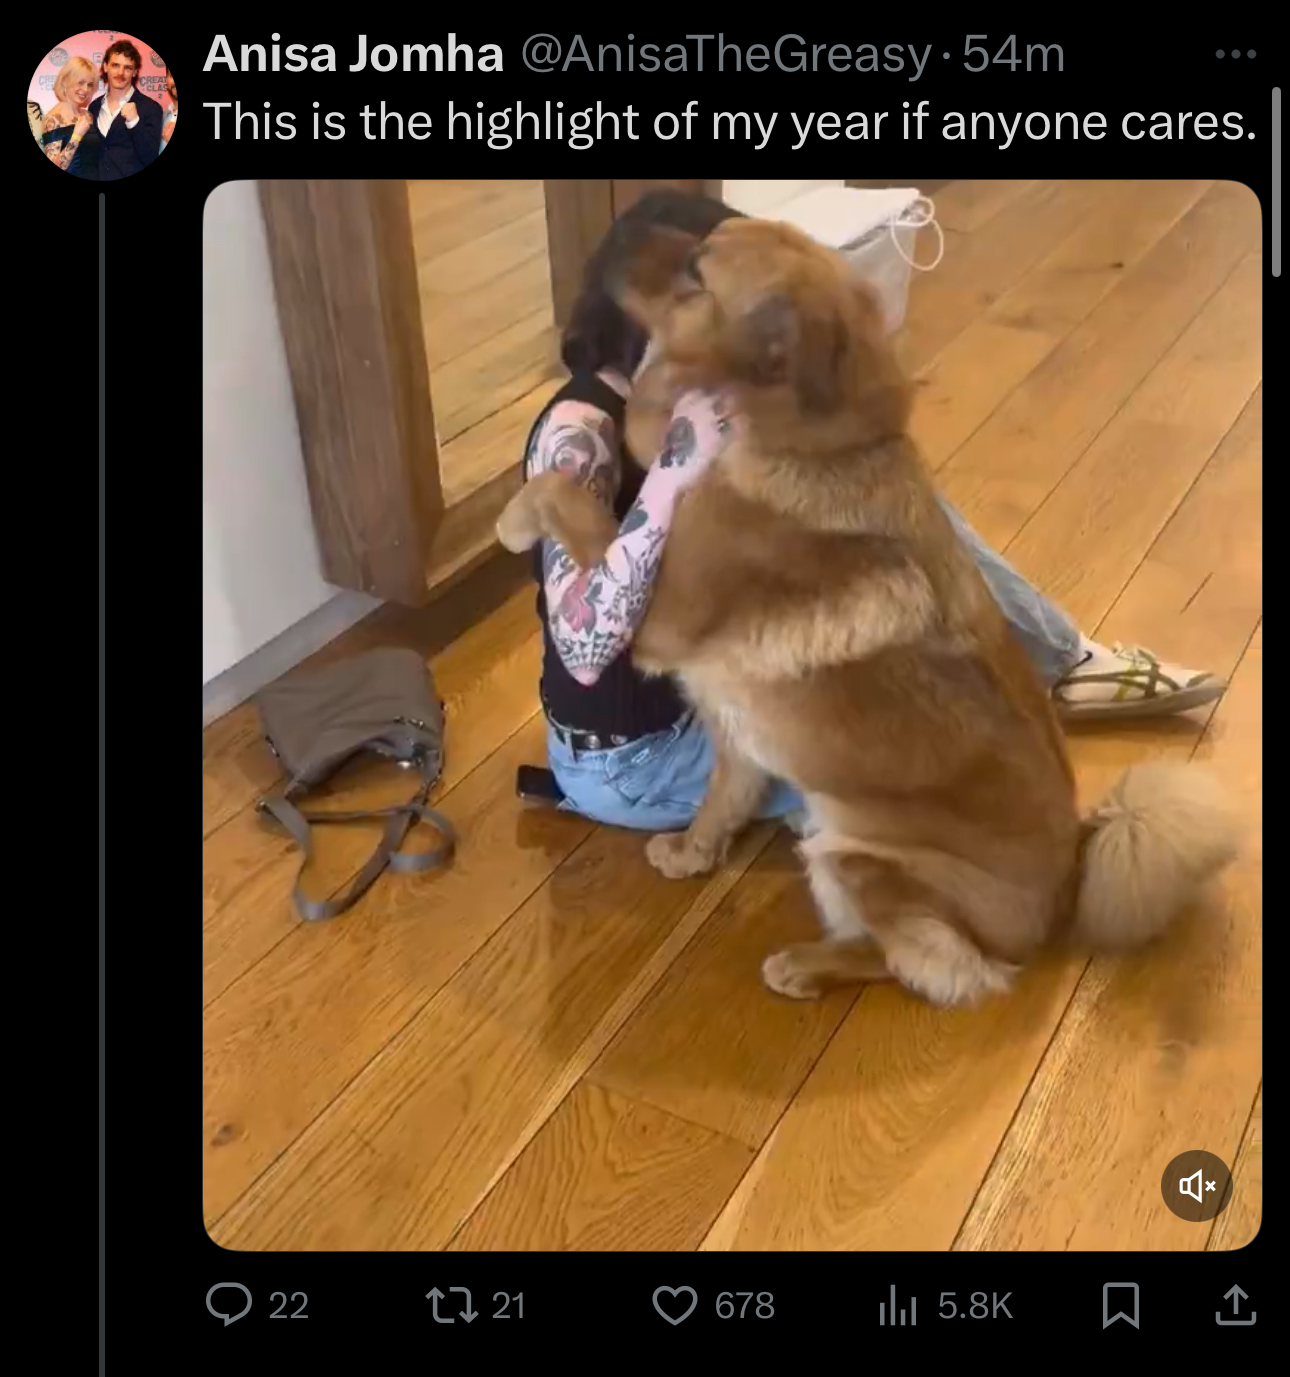Image resolution: width=1290 pixels, height=1377 pixels.
Task: Click the 5.8K views count
Action: [x=975, y=1306]
